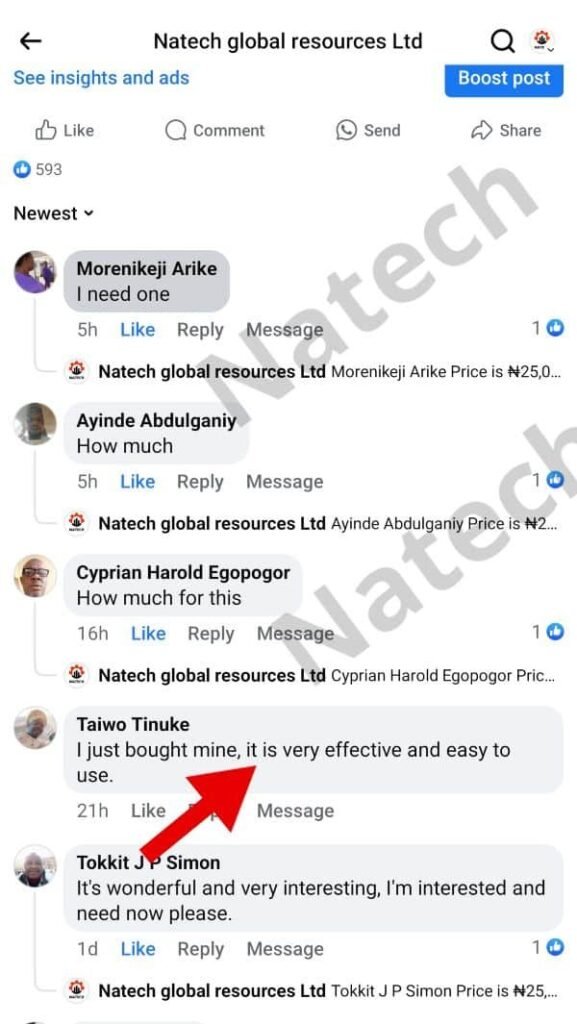Like Ayinde Abdulganiy's comment
The image size is (577, 1024).
pos(138,482)
